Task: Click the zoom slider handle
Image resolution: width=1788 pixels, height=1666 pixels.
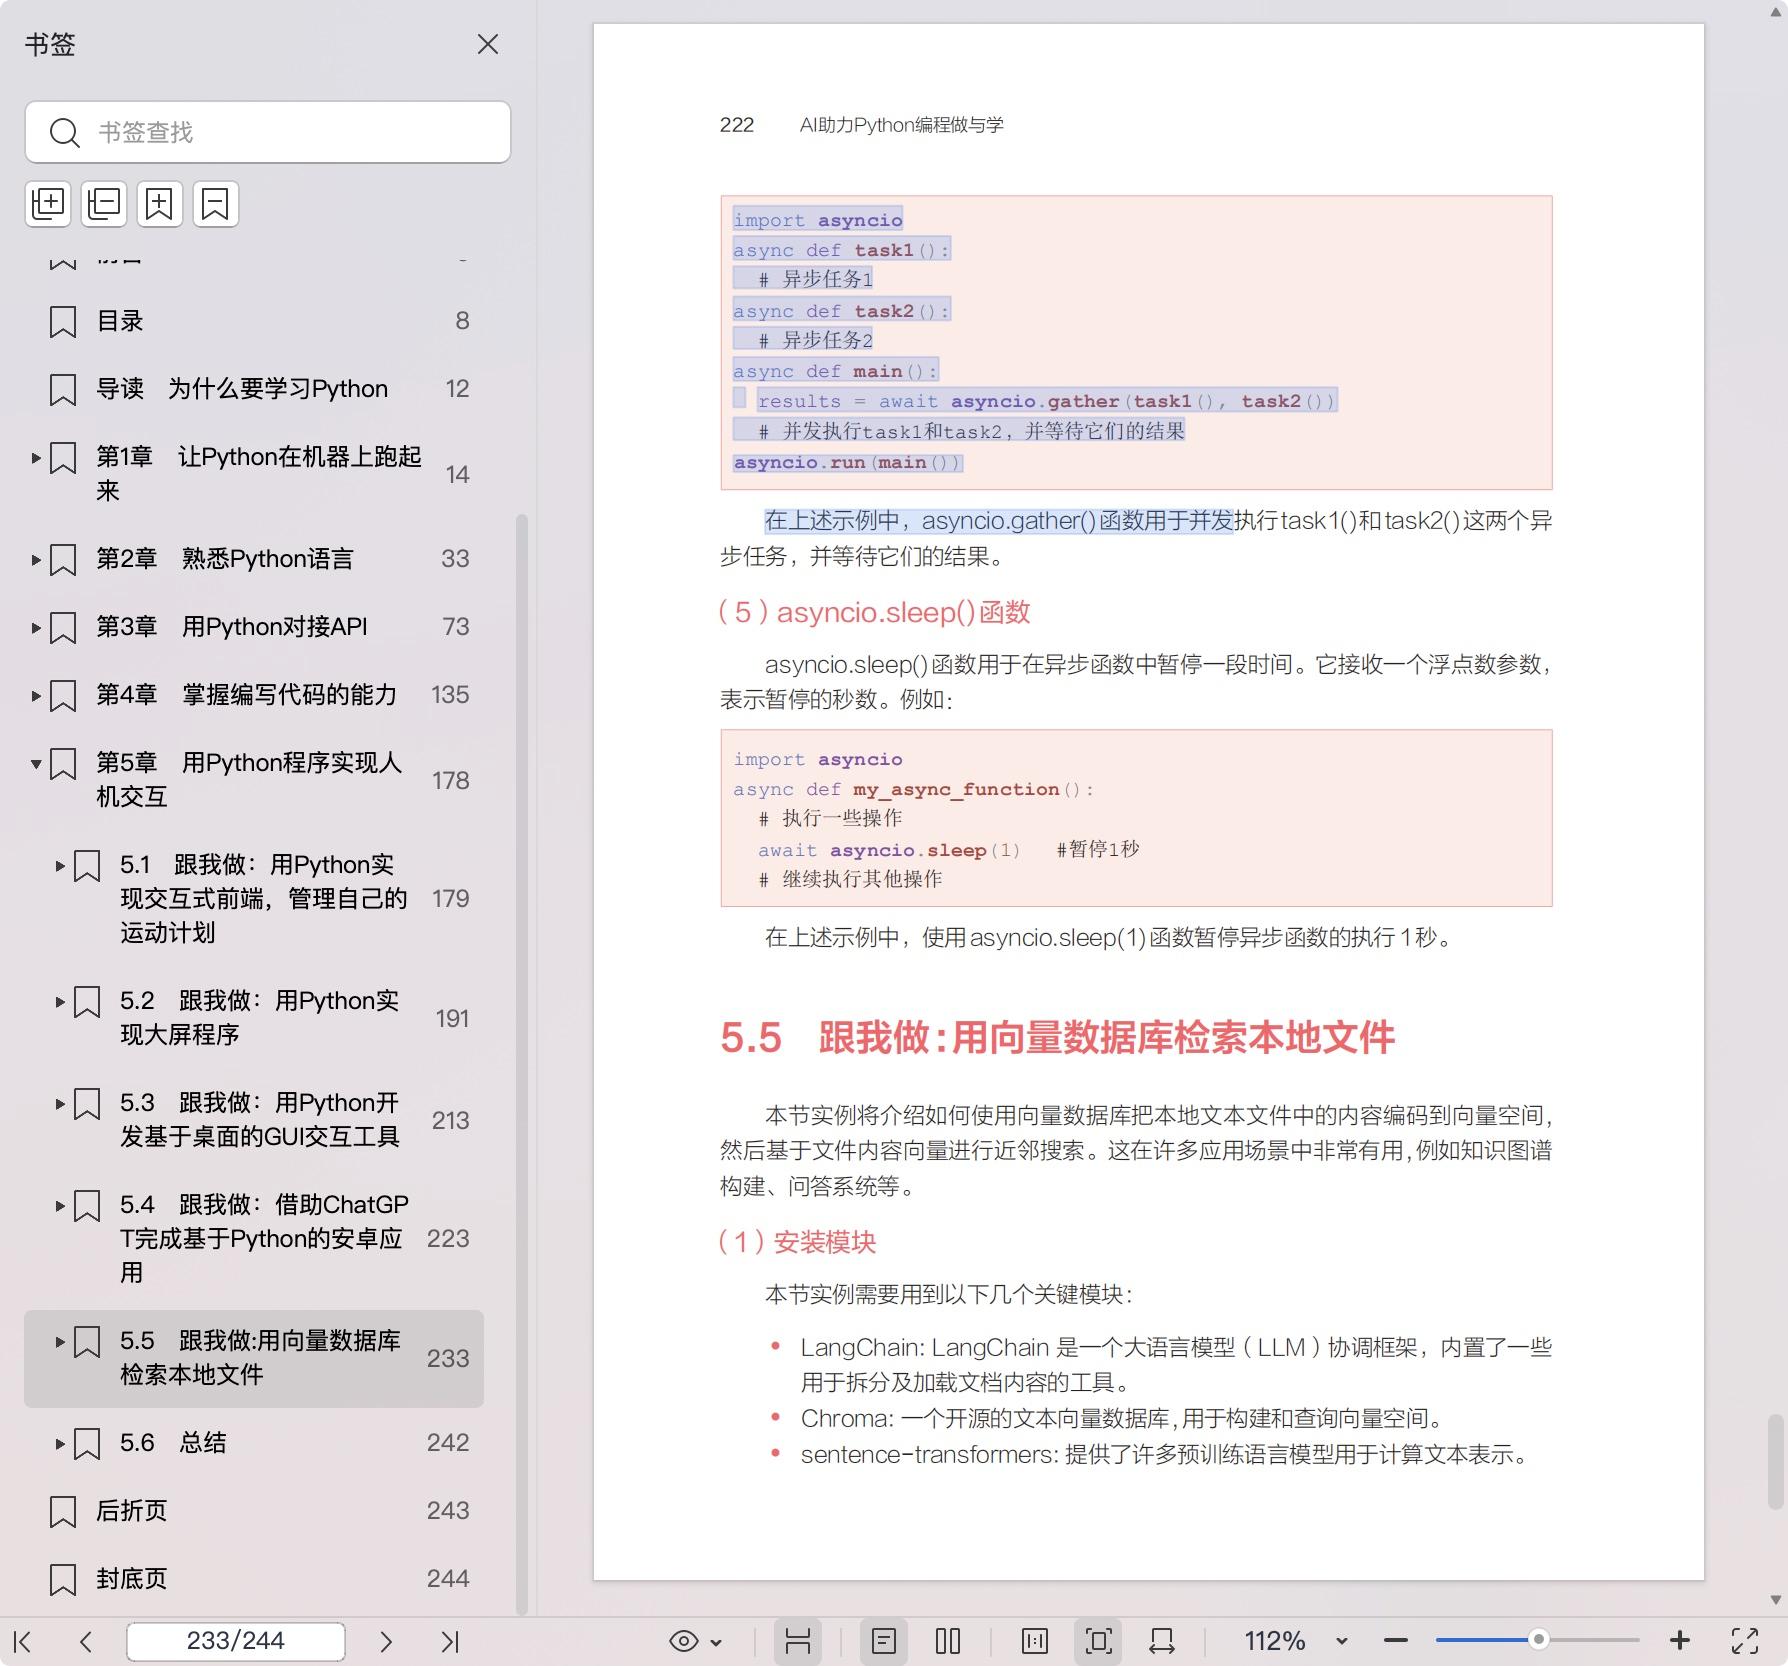Action: click(1539, 1639)
